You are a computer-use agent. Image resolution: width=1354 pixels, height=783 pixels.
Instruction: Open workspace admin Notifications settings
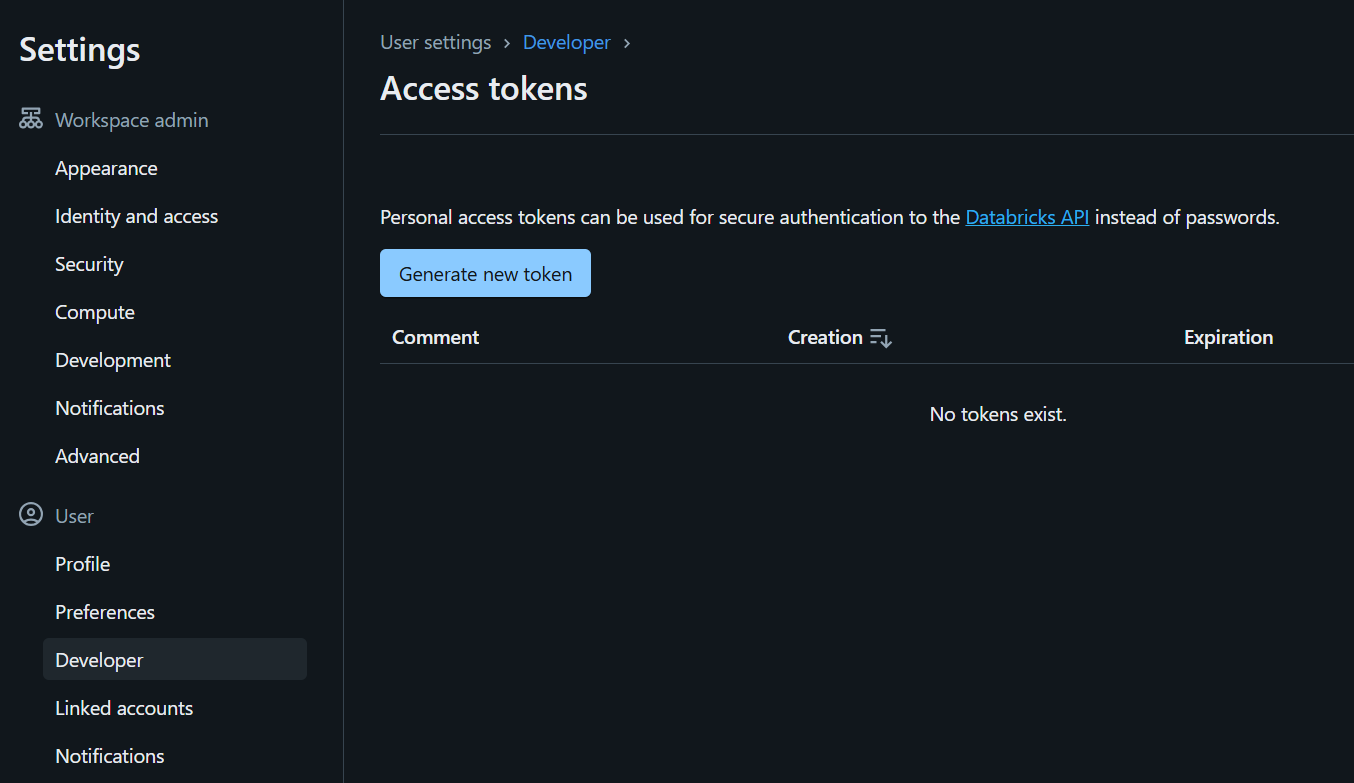click(x=110, y=408)
